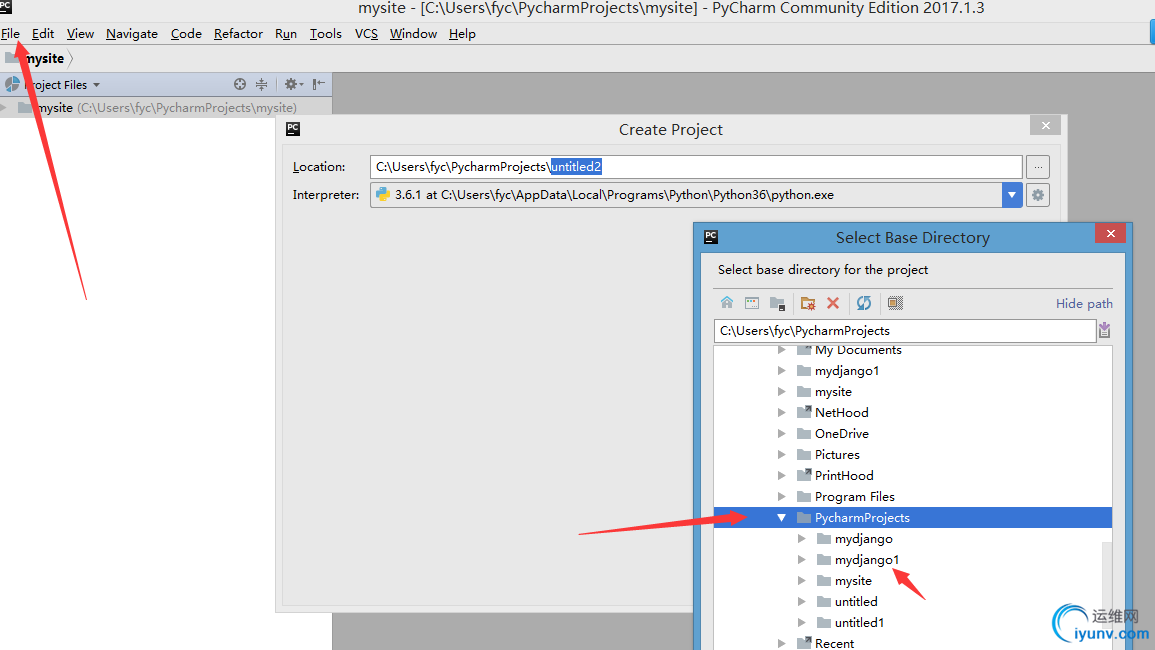The image size is (1155, 650).
Task: Click Collapse All icon in Project panel
Action: [x=261, y=85]
